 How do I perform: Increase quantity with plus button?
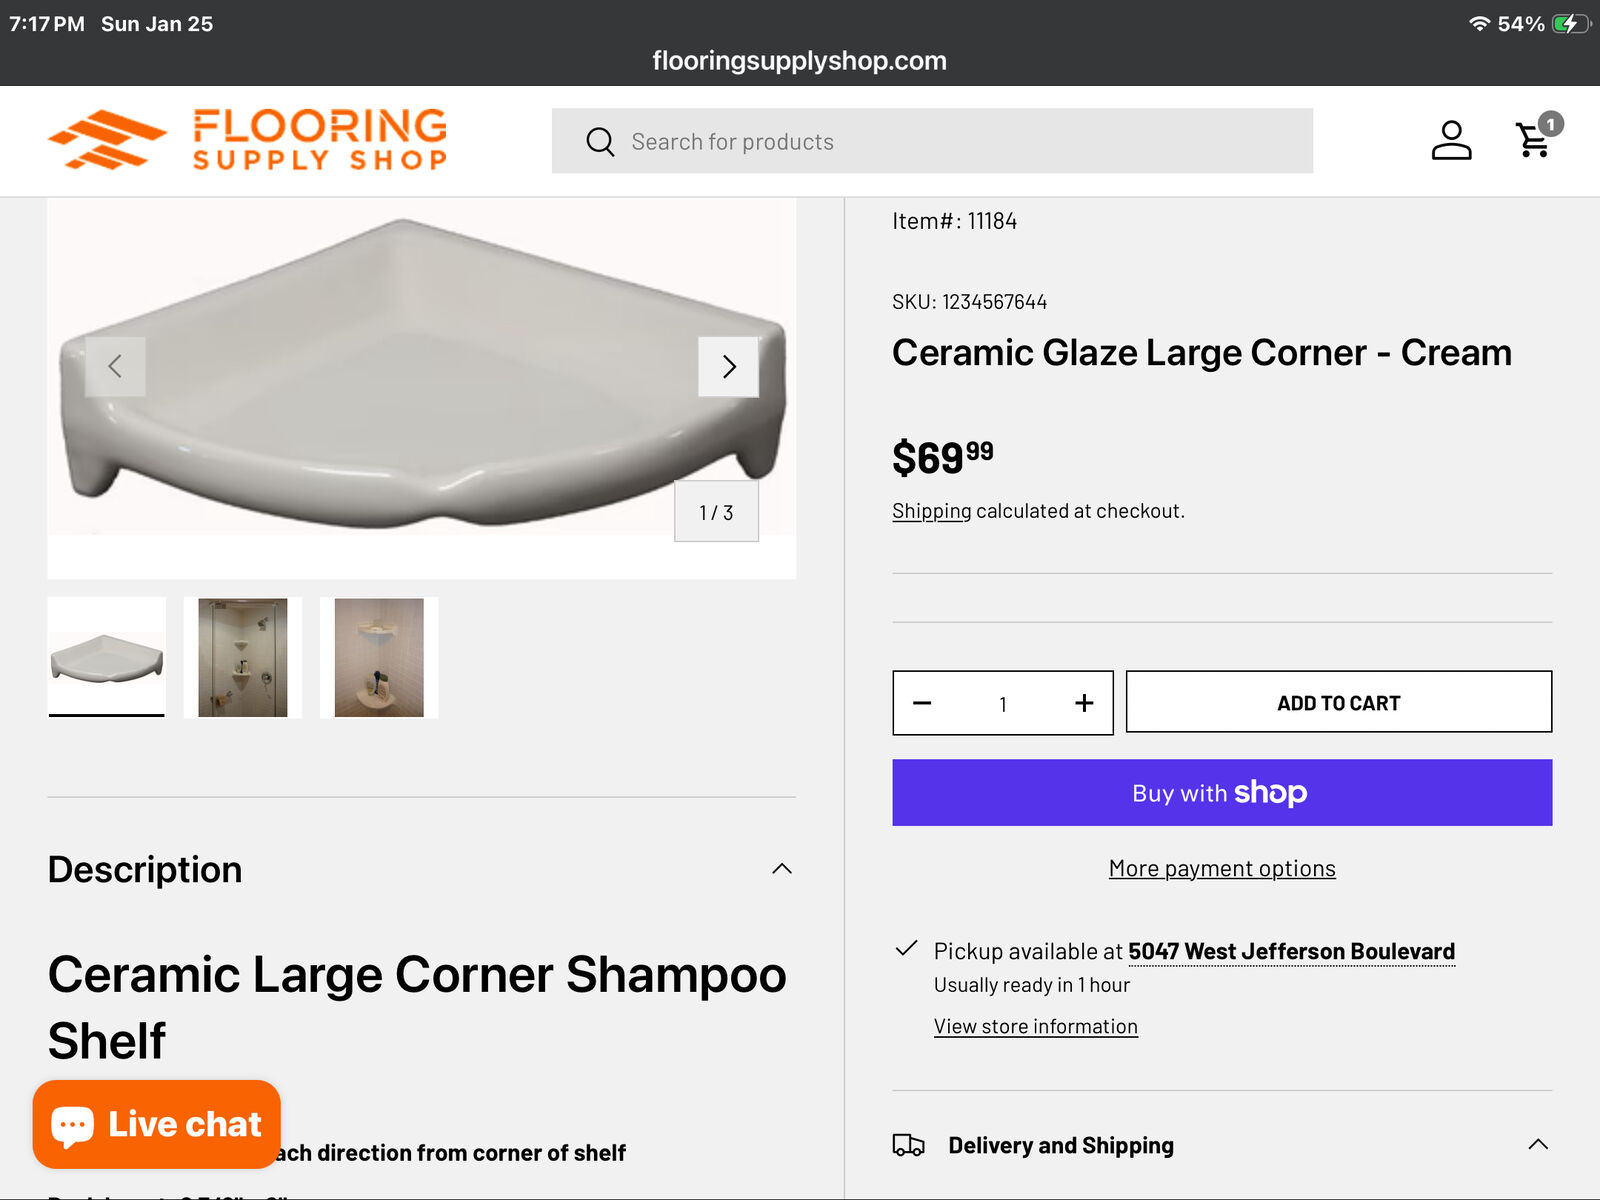1084,703
